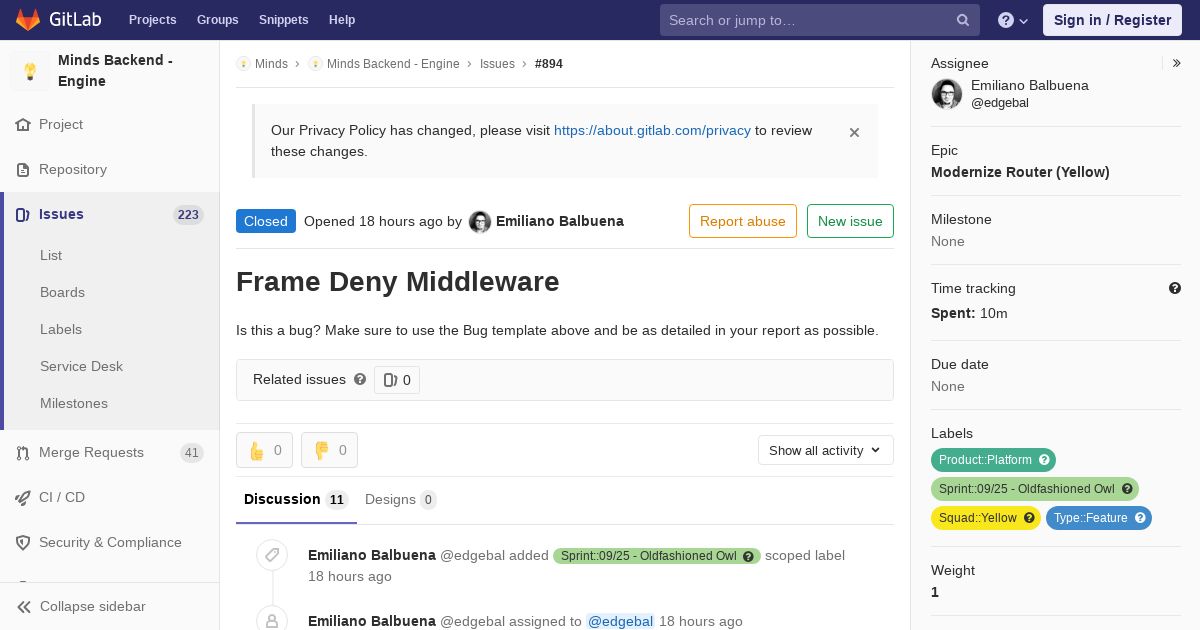Click Emiliano Balbuena's assignee avatar
This screenshot has width=1200, height=630.
point(947,94)
